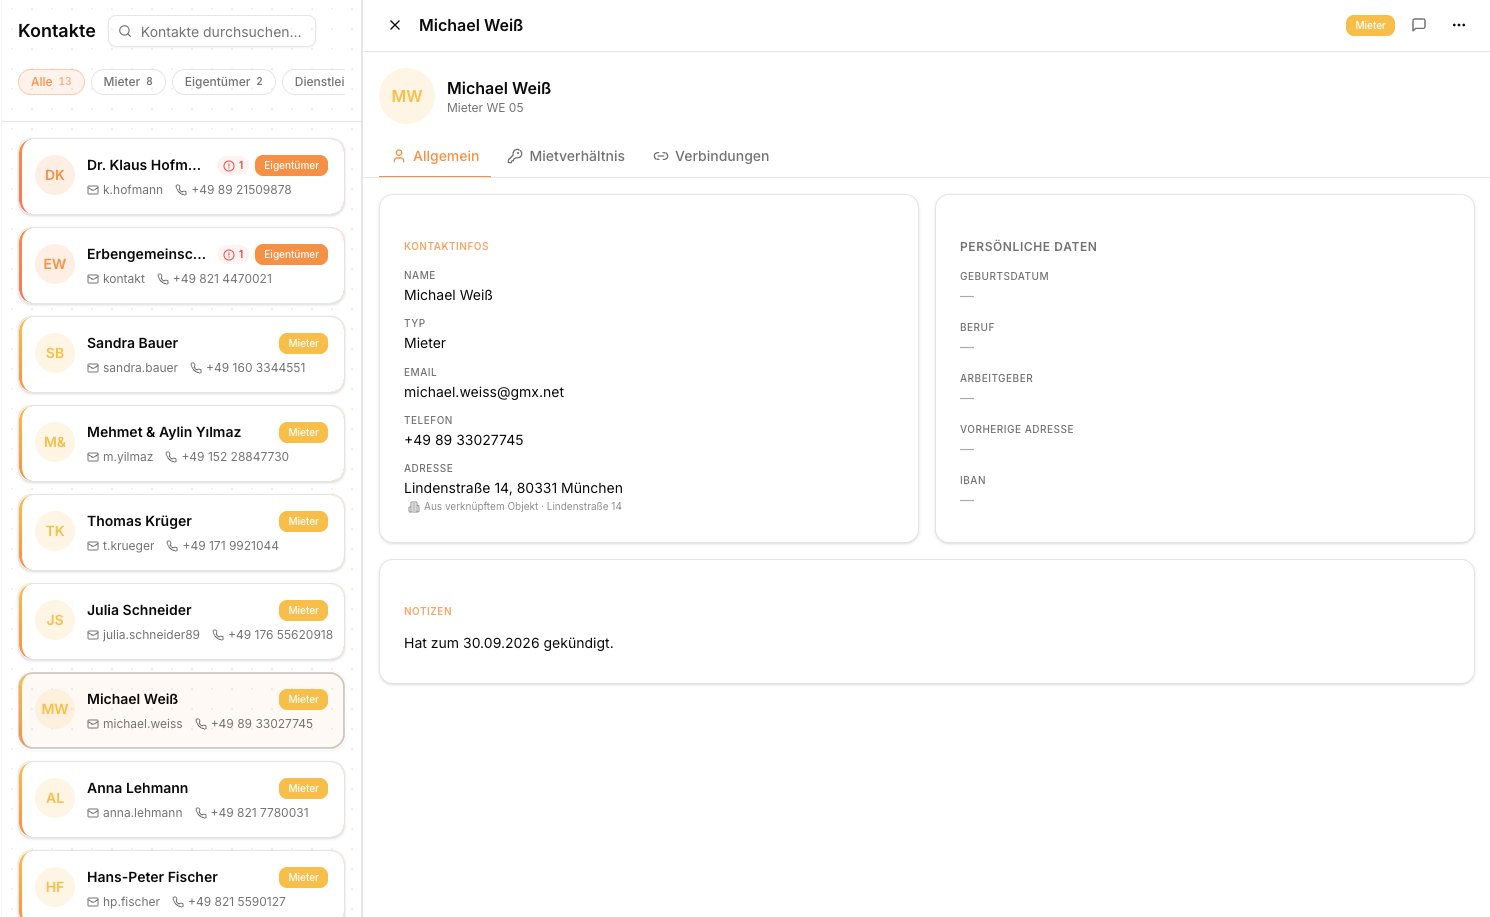Click email icon beside k.hofmann
1490x917 pixels.
(93, 190)
